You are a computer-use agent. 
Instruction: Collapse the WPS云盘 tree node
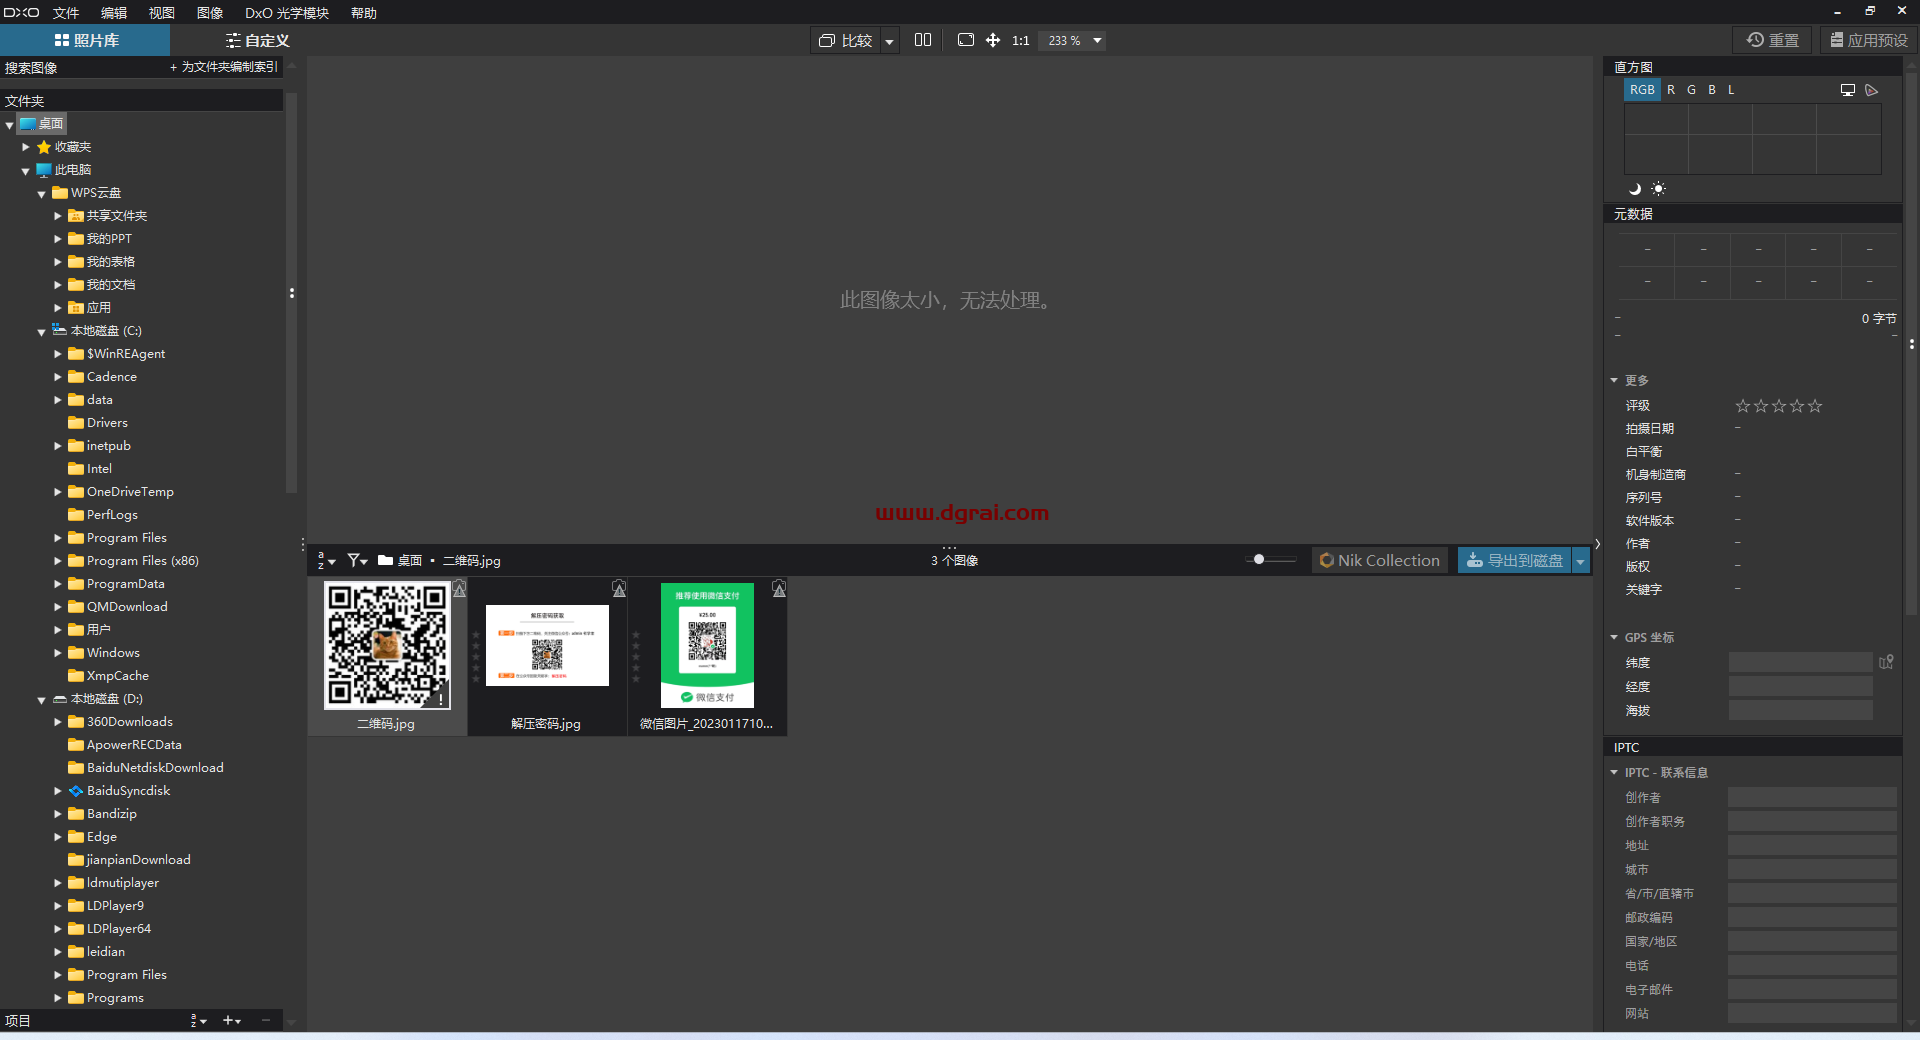point(42,194)
